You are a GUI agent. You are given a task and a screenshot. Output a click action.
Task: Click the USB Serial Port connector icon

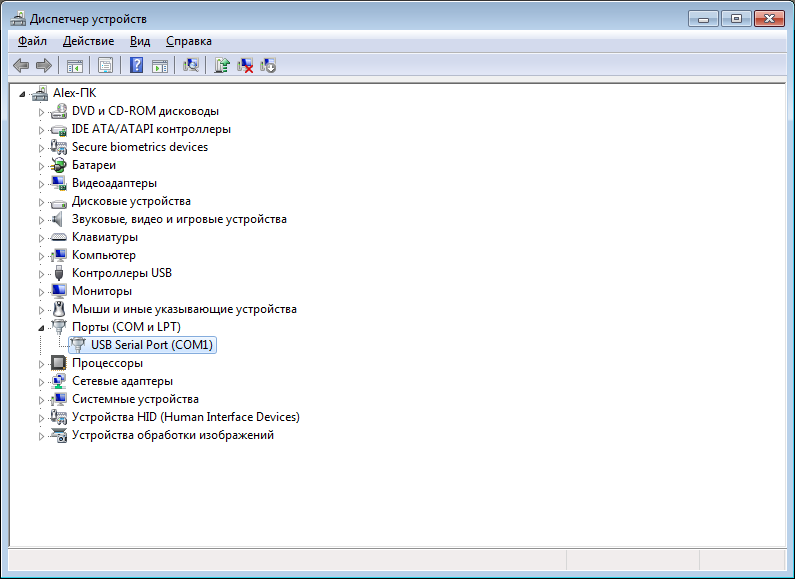[78, 345]
